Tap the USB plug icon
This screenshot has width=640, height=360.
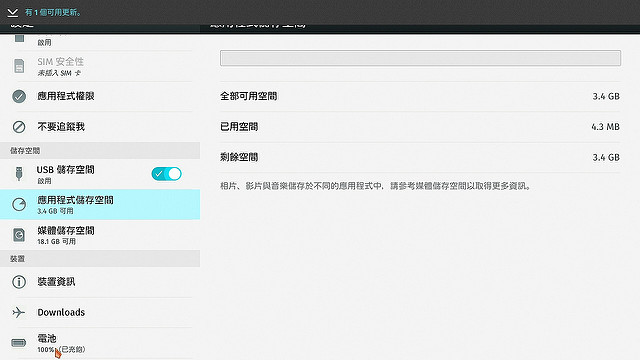coord(19,173)
